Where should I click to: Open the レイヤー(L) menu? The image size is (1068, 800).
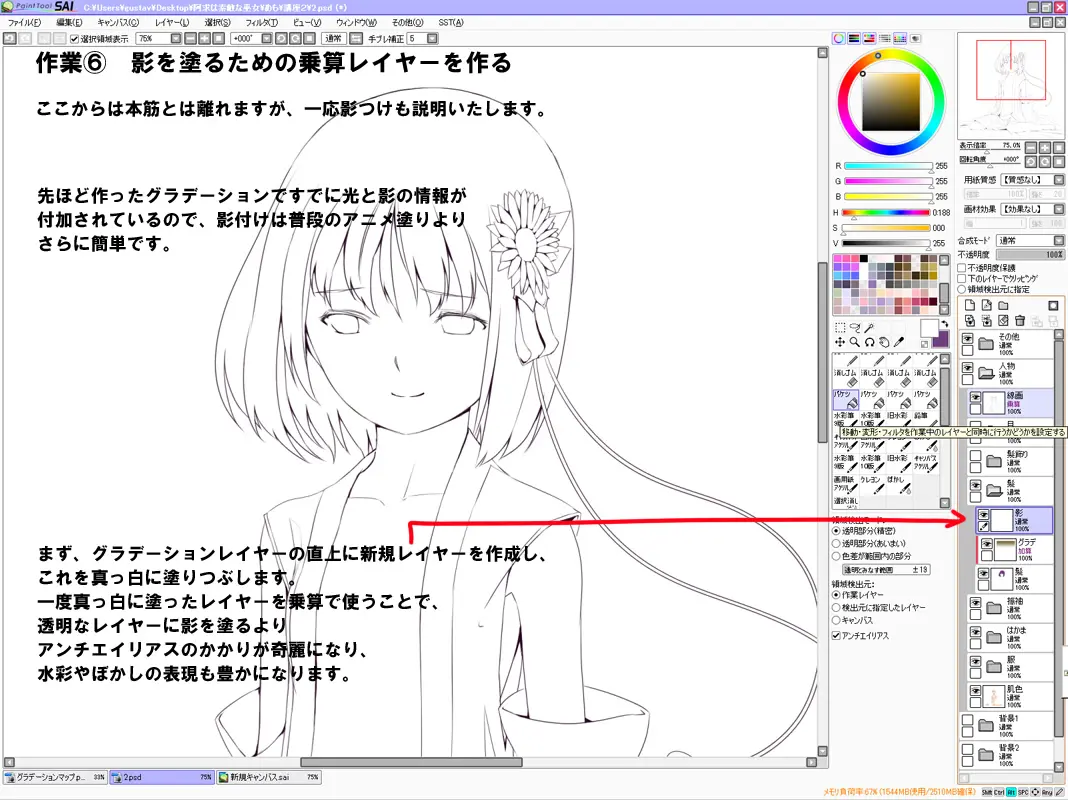172,22
